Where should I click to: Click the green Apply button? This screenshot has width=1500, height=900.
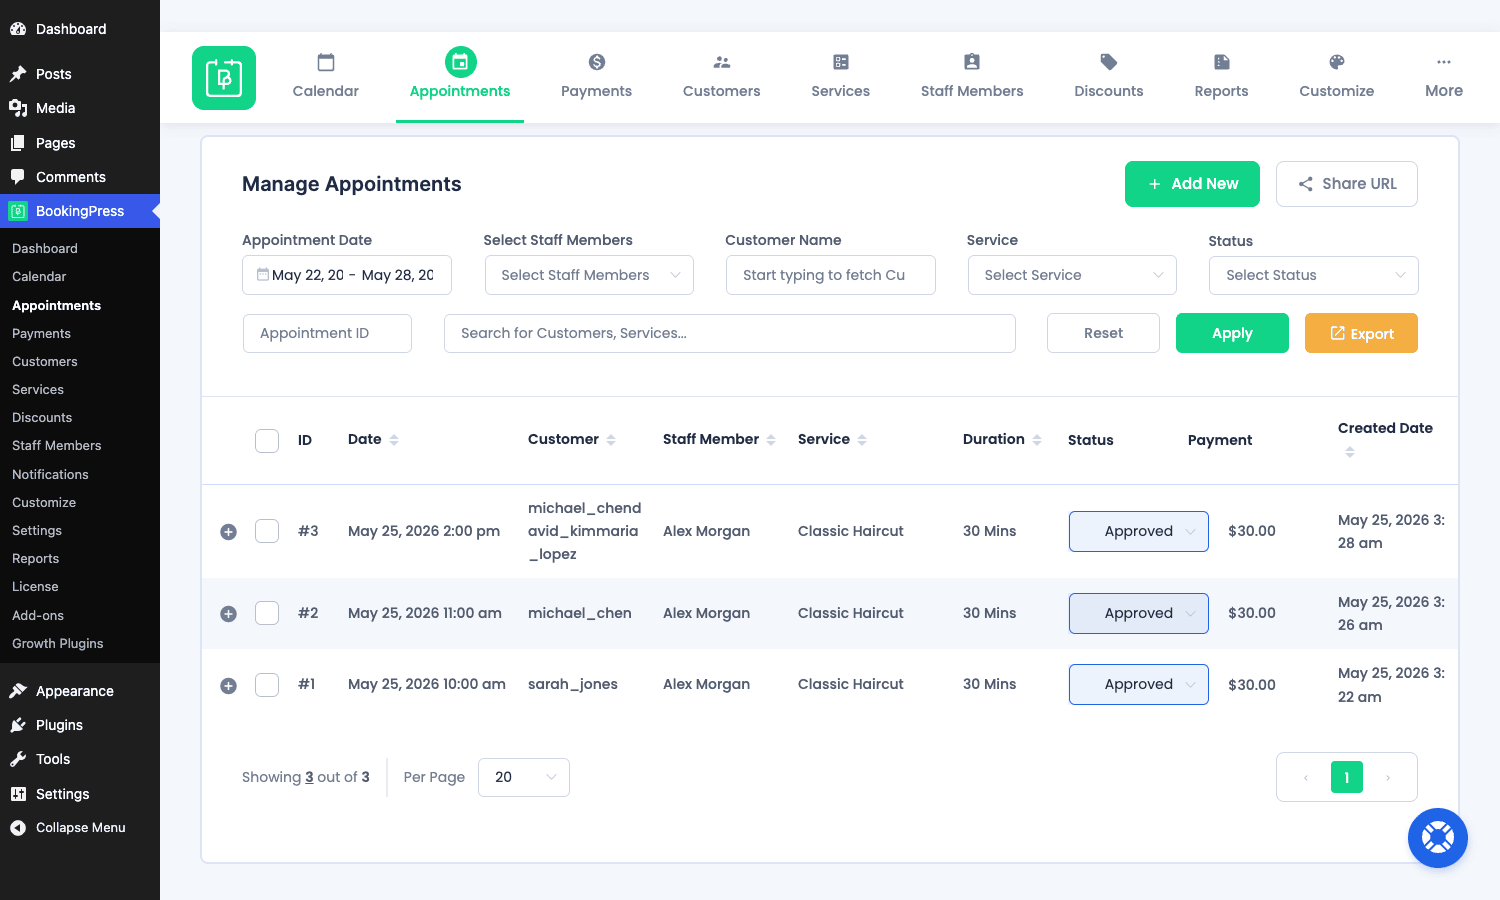[x=1232, y=333]
